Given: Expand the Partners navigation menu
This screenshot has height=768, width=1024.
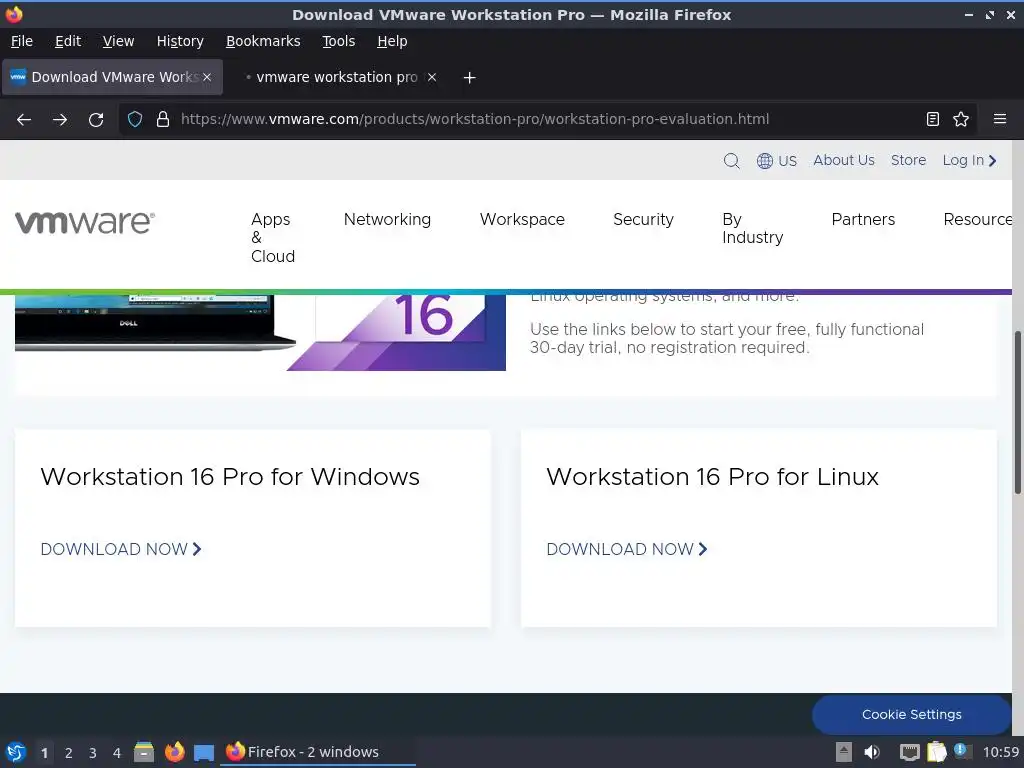Looking at the screenshot, I should (863, 219).
